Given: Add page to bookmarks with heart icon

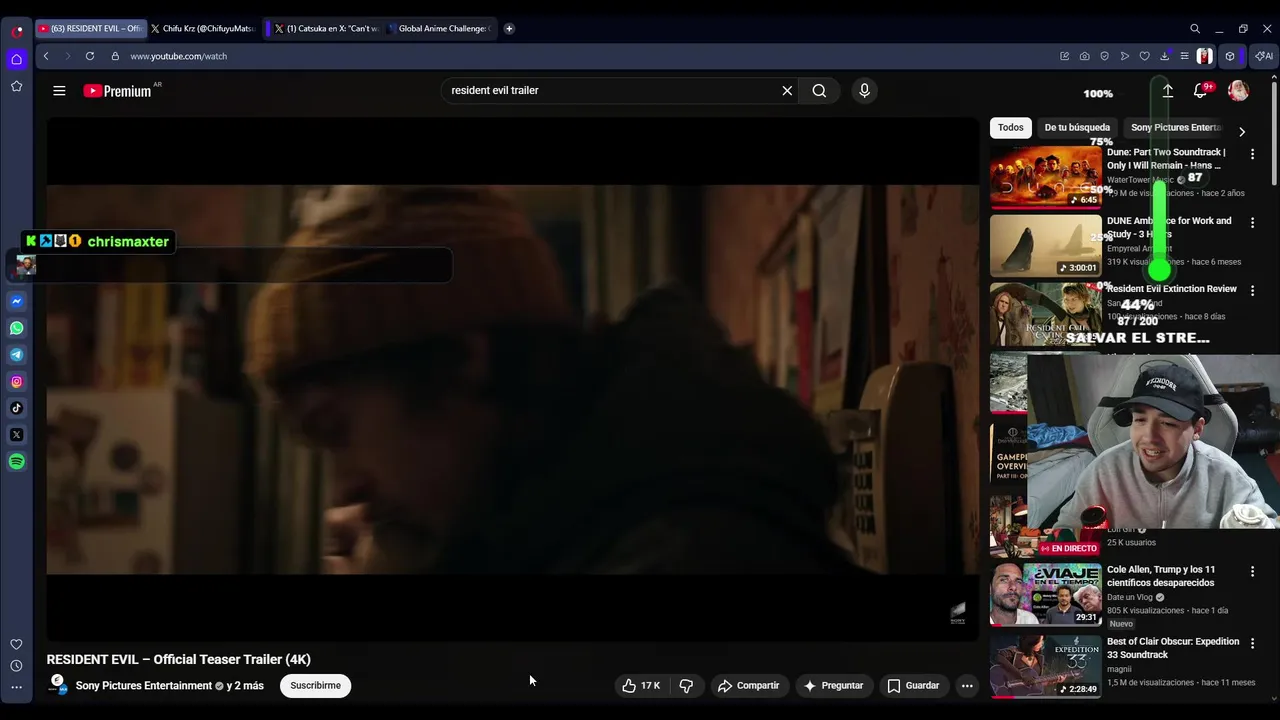Looking at the screenshot, I should point(1144,56).
